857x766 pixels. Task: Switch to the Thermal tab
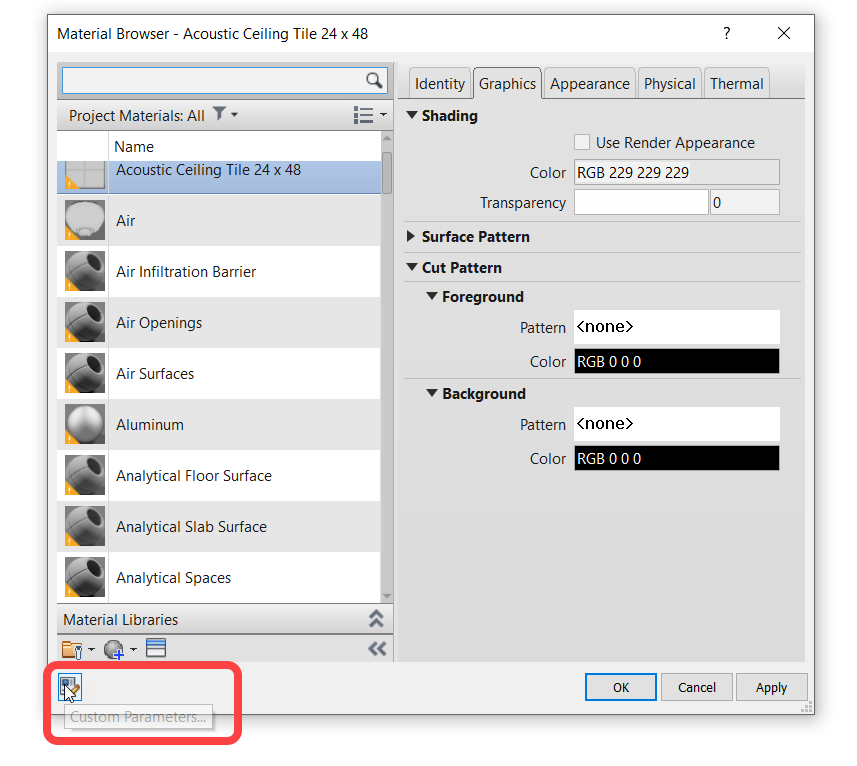coord(737,84)
